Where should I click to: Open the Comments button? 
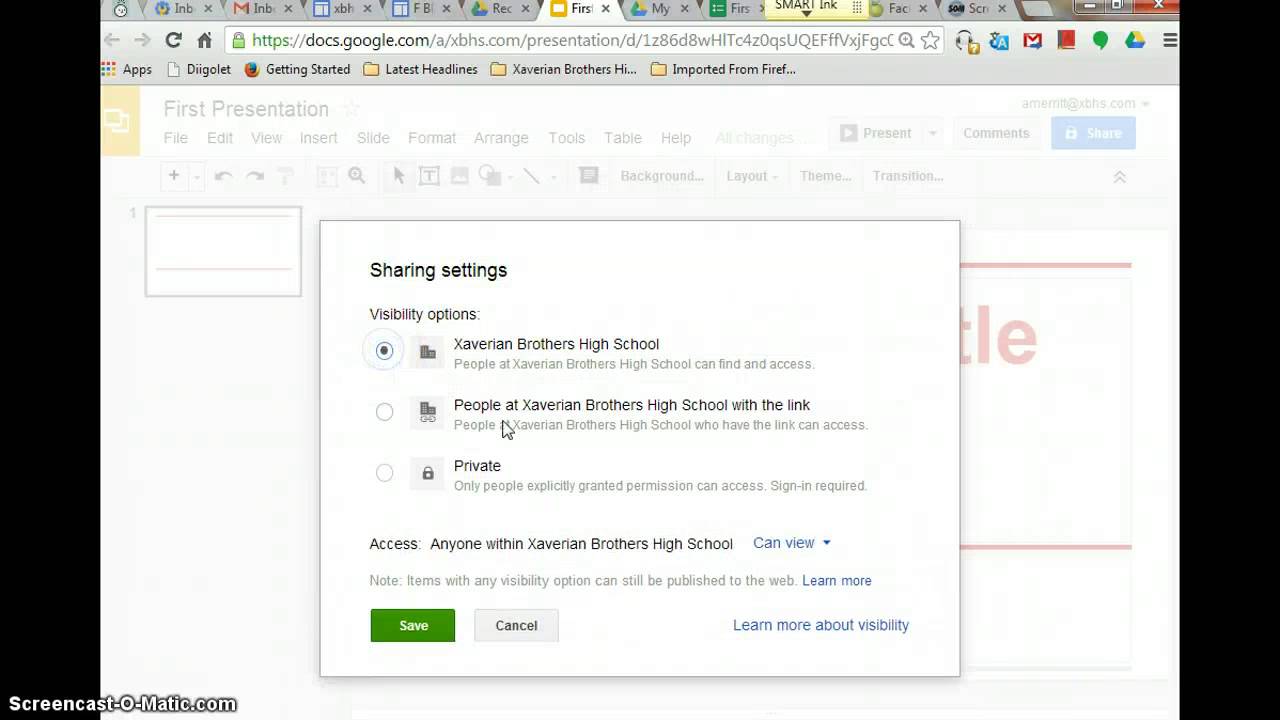(996, 133)
